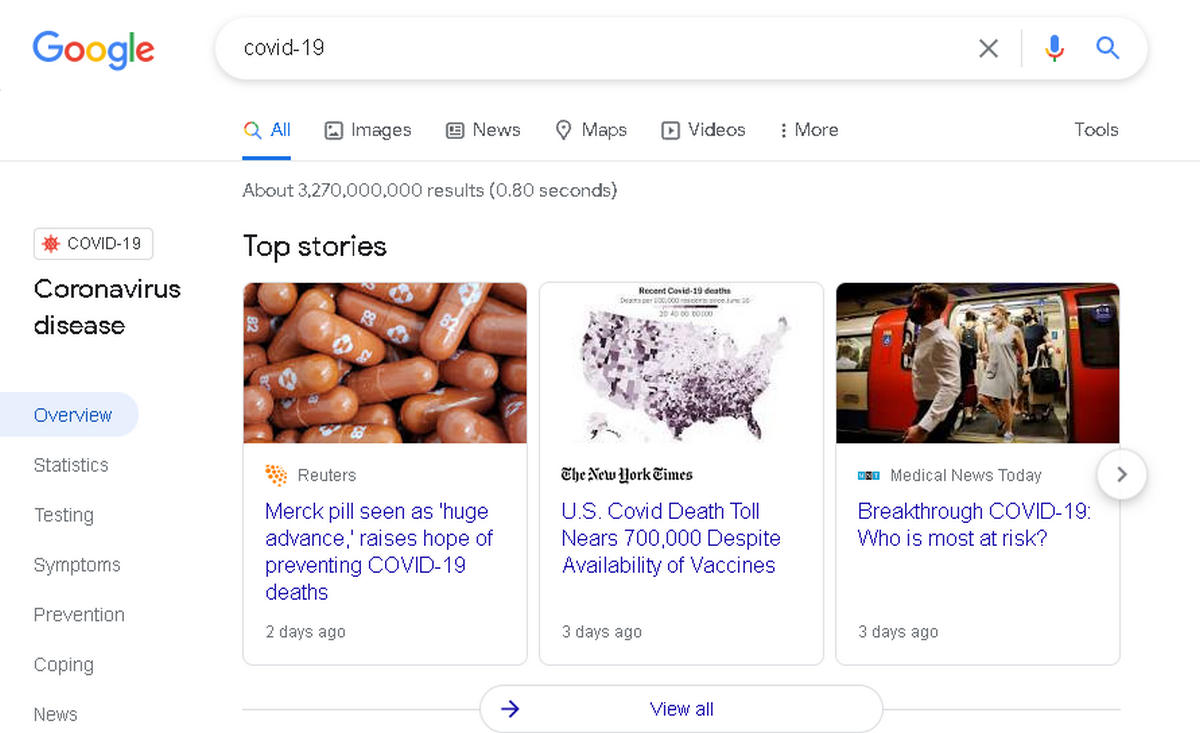
Task: Open the Videos results tab
Action: pos(703,130)
